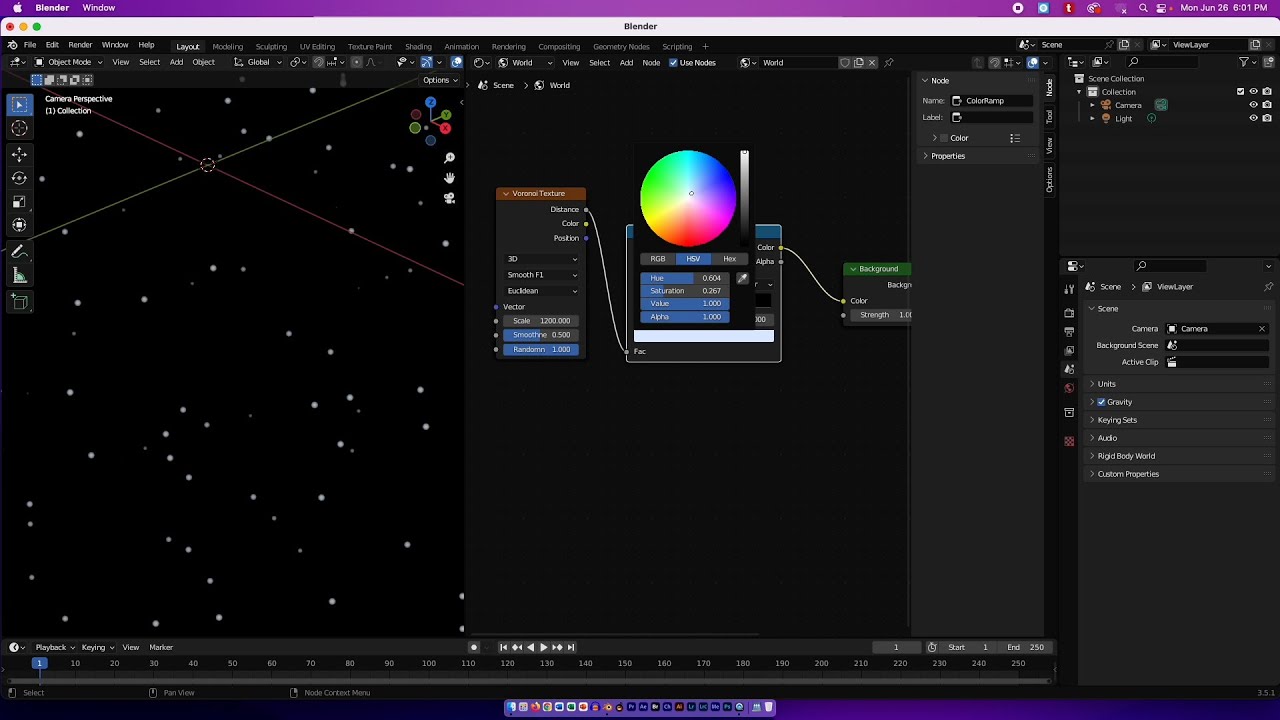Switch to the Modeling workspace tab
Screen dimensions: 1280x720
227,46
